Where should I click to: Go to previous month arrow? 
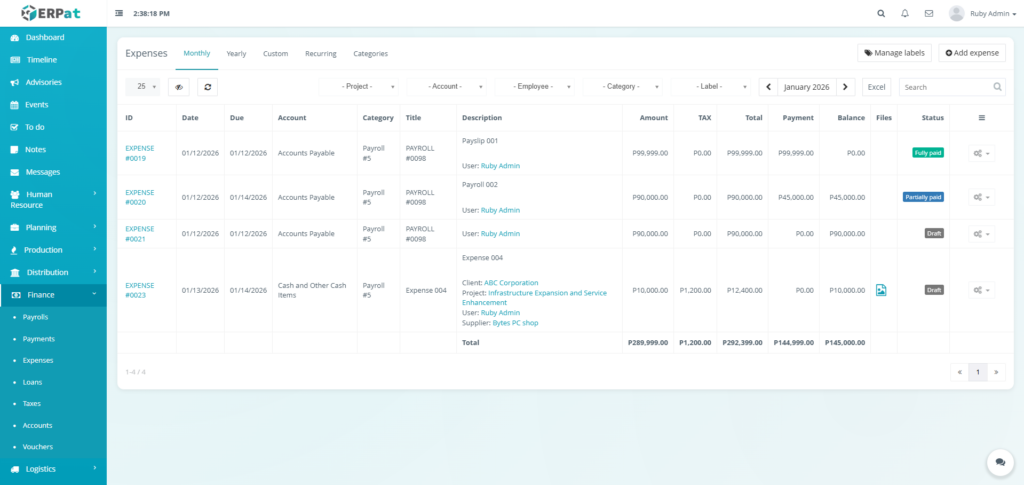tap(768, 87)
